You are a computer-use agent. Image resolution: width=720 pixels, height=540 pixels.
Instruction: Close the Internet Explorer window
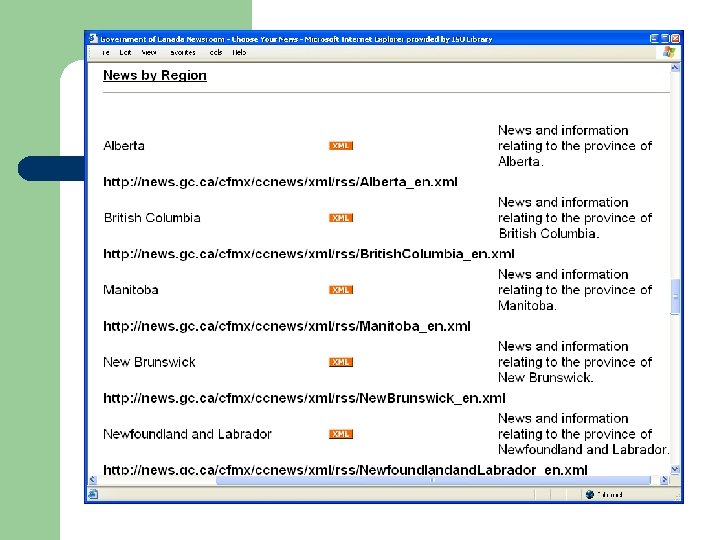click(x=675, y=39)
